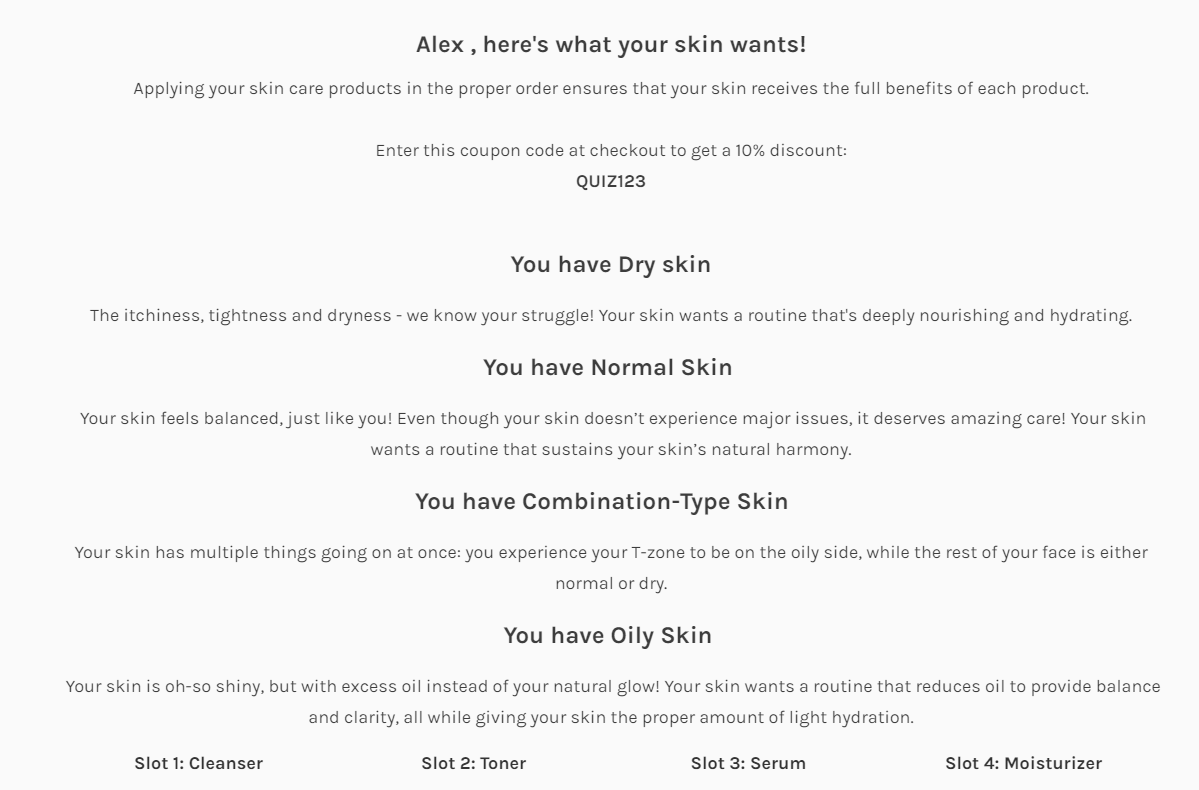Click the '10% discount' text
Image resolution: width=1199 pixels, height=790 pixels.
tap(791, 151)
